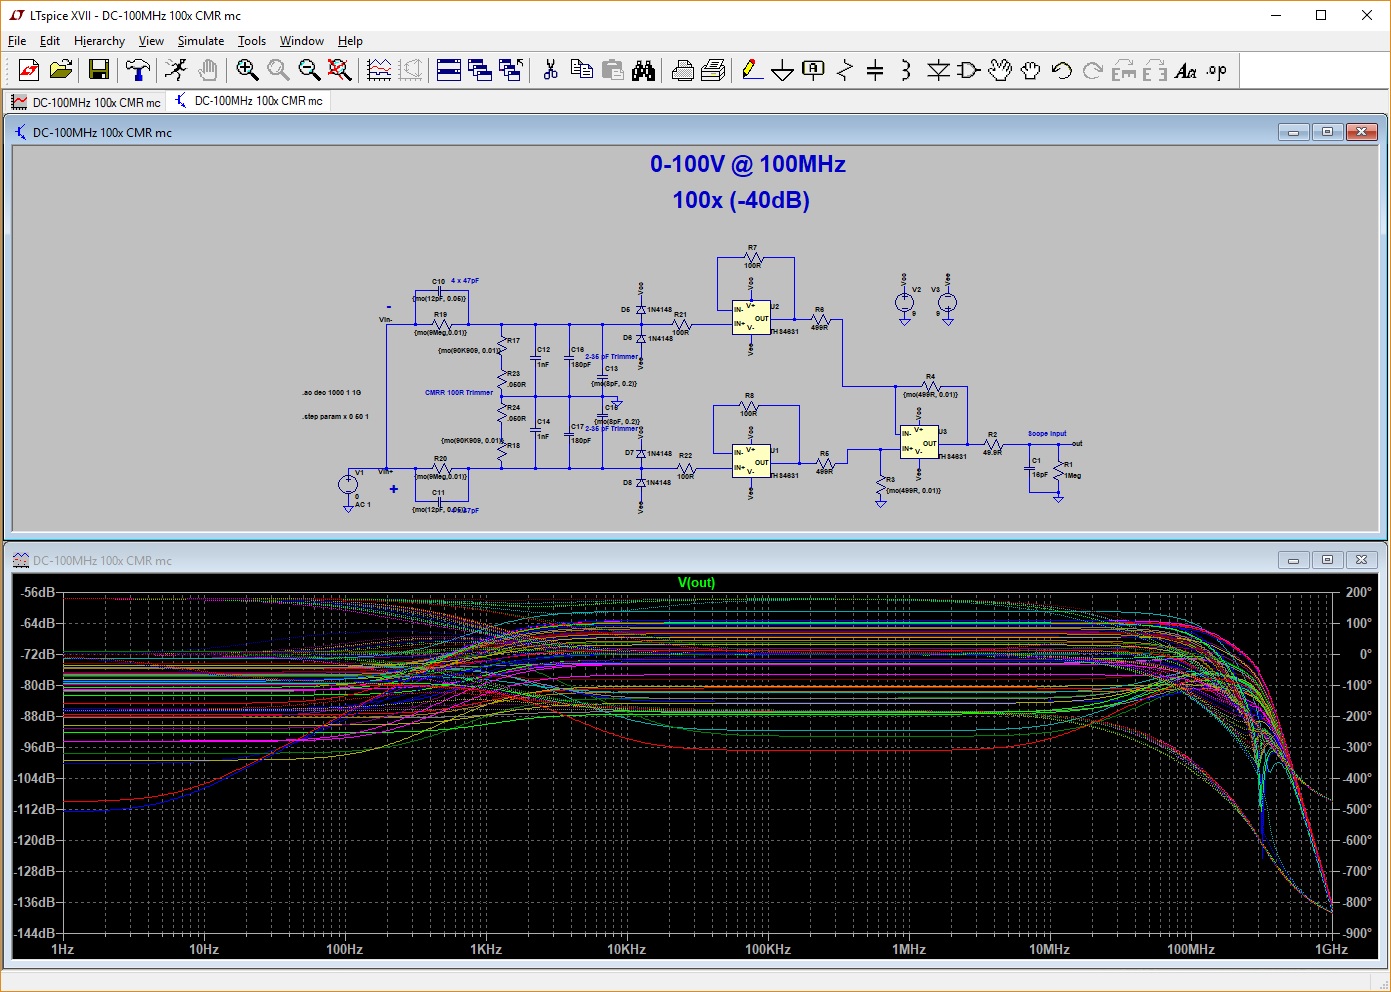Select the V(out) trace label
Viewport: 1391px width, 992px height.
tap(697, 582)
